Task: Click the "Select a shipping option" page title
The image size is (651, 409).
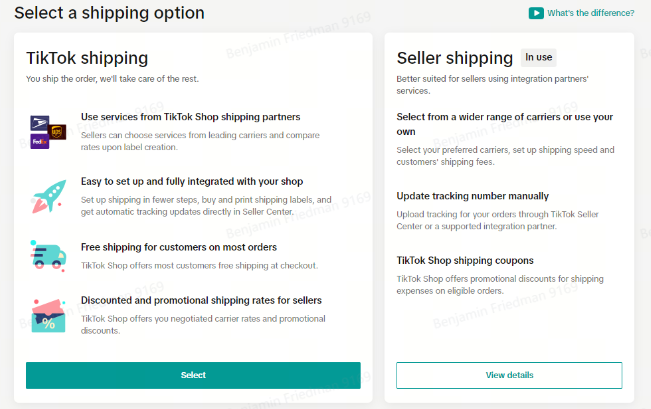Action: (109, 13)
